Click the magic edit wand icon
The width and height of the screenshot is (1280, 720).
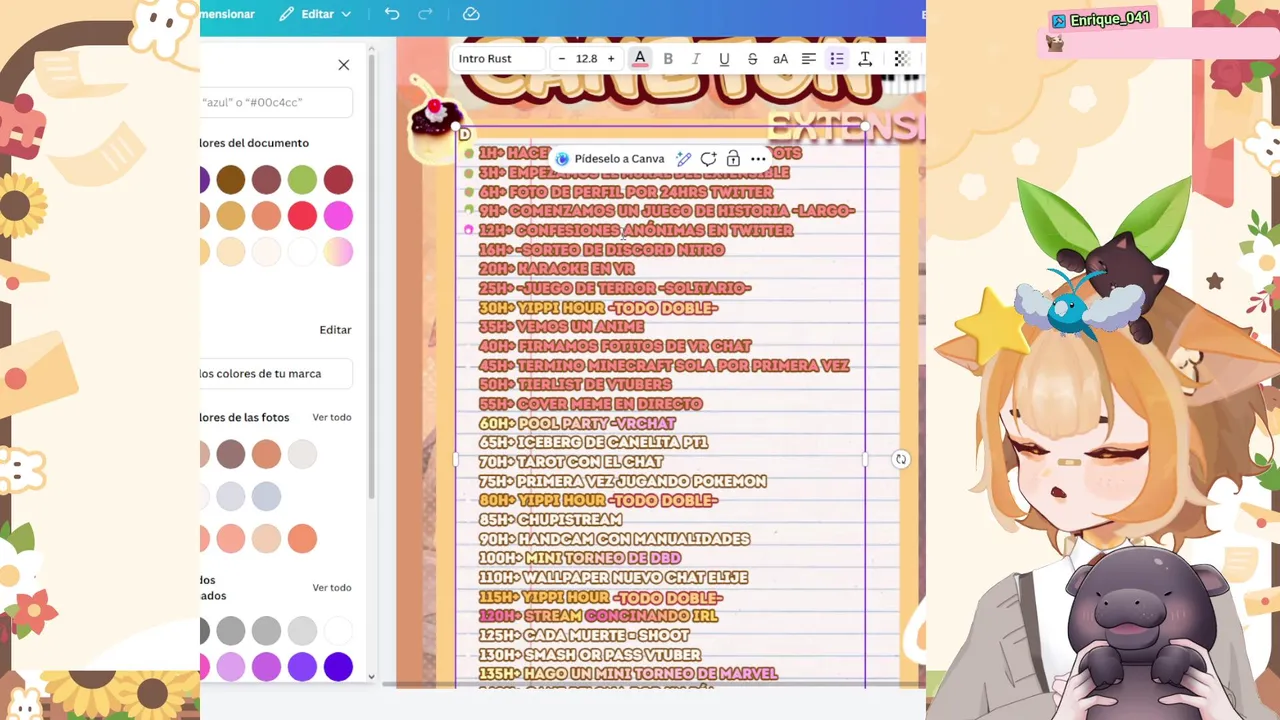(x=683, y=159)
